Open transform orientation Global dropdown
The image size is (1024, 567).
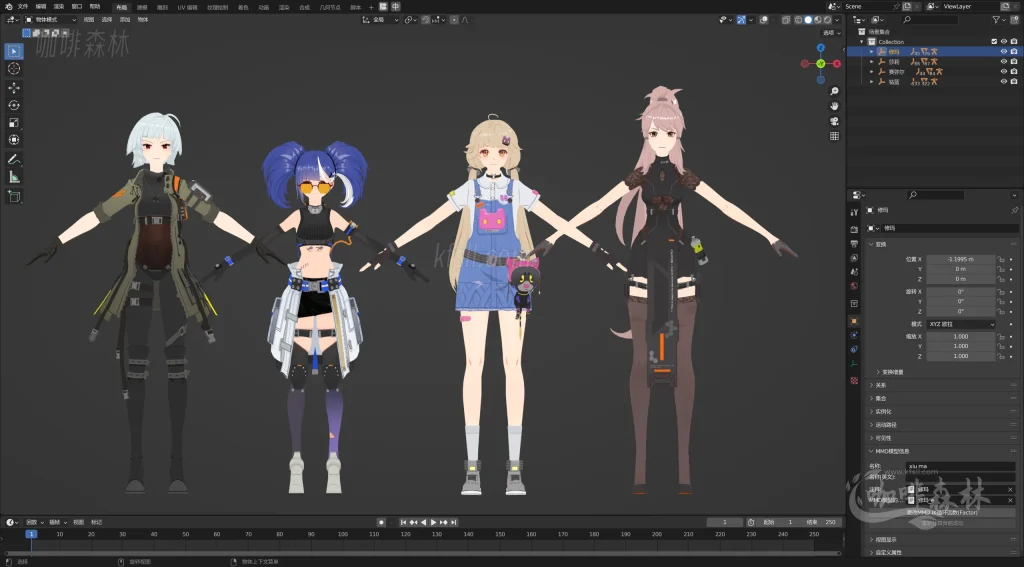[x=381, y=20]
